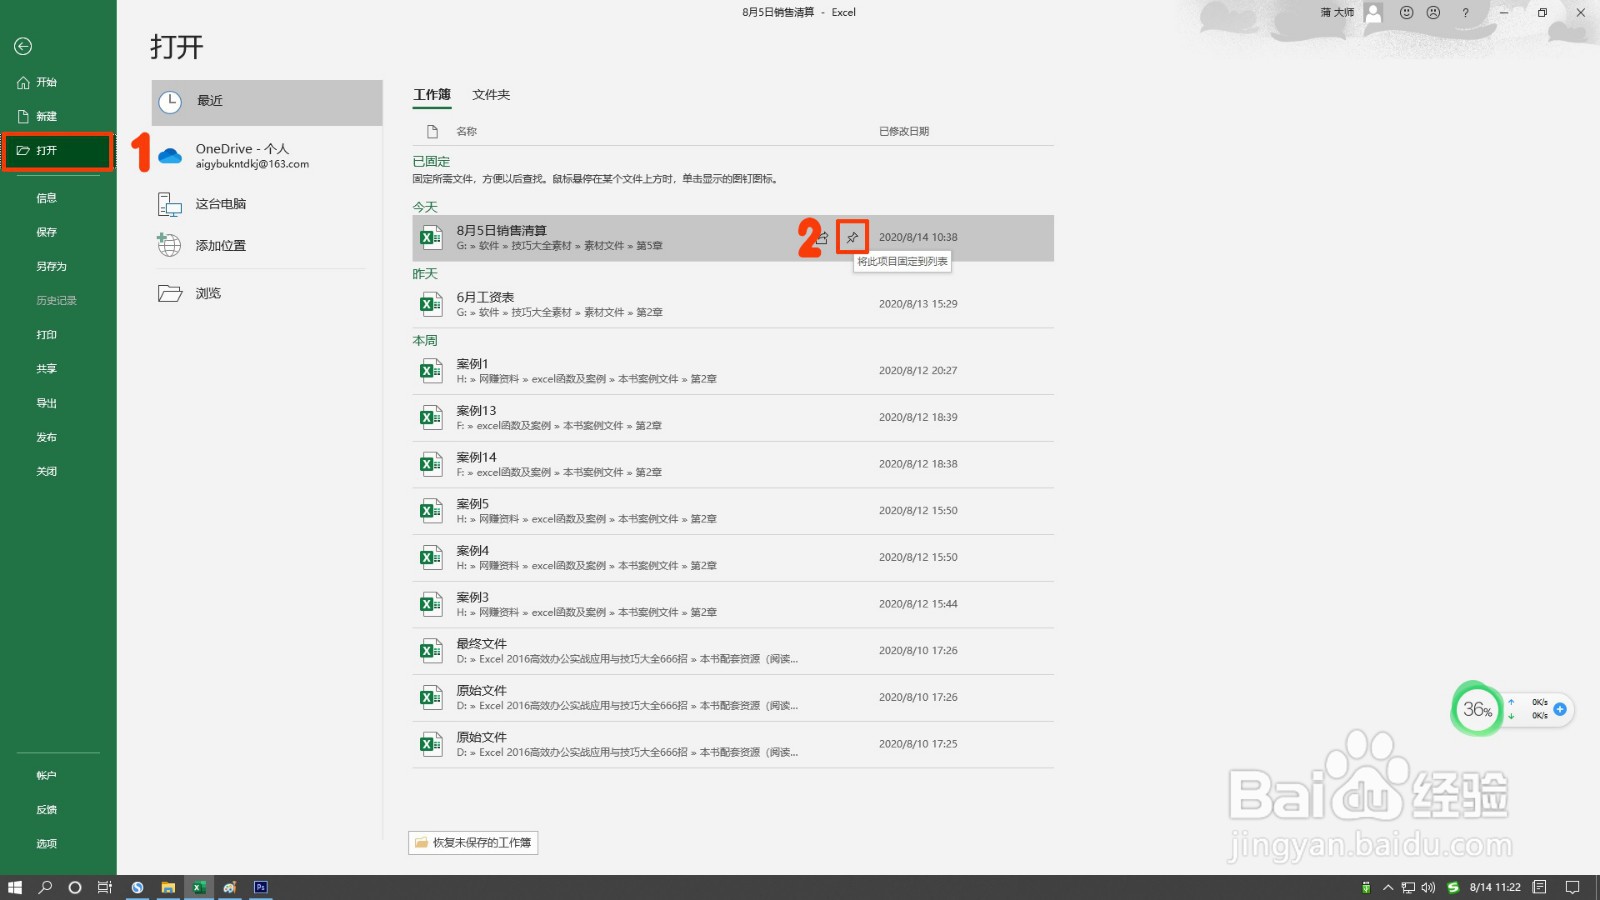Click share icon on 8月5日销售清算 row
The height and width of the screenshot is (900, 1600).
coord(822,237)
